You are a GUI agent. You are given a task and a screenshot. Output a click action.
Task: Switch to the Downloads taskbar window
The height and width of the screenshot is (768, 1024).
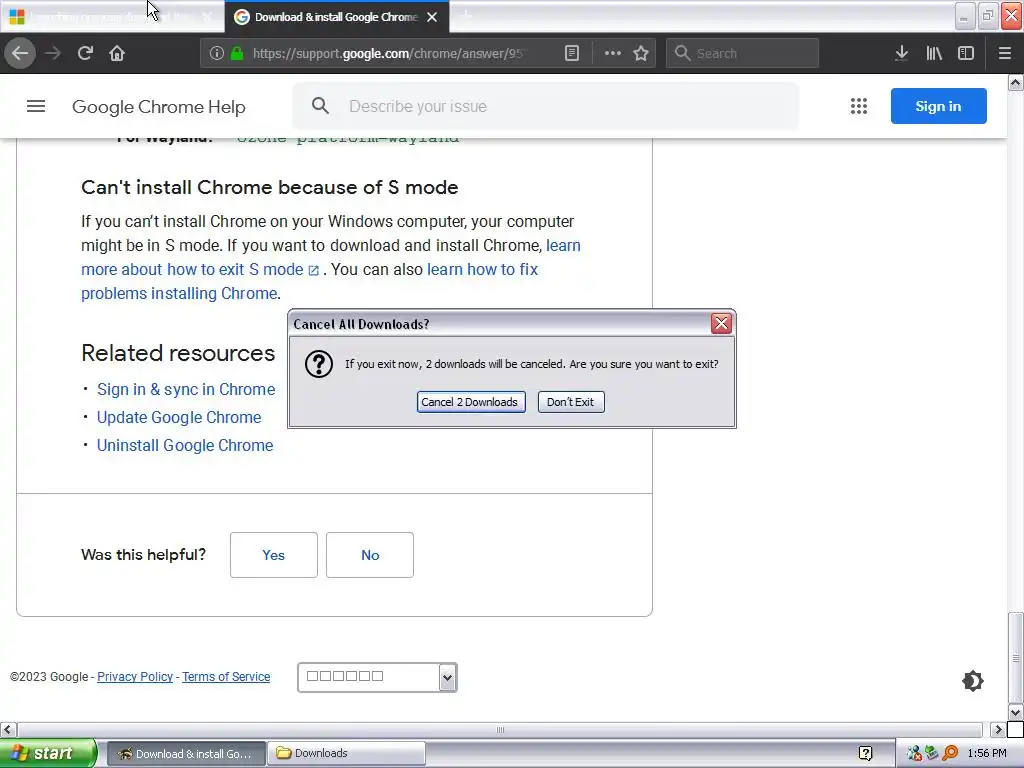click(346, 753)
